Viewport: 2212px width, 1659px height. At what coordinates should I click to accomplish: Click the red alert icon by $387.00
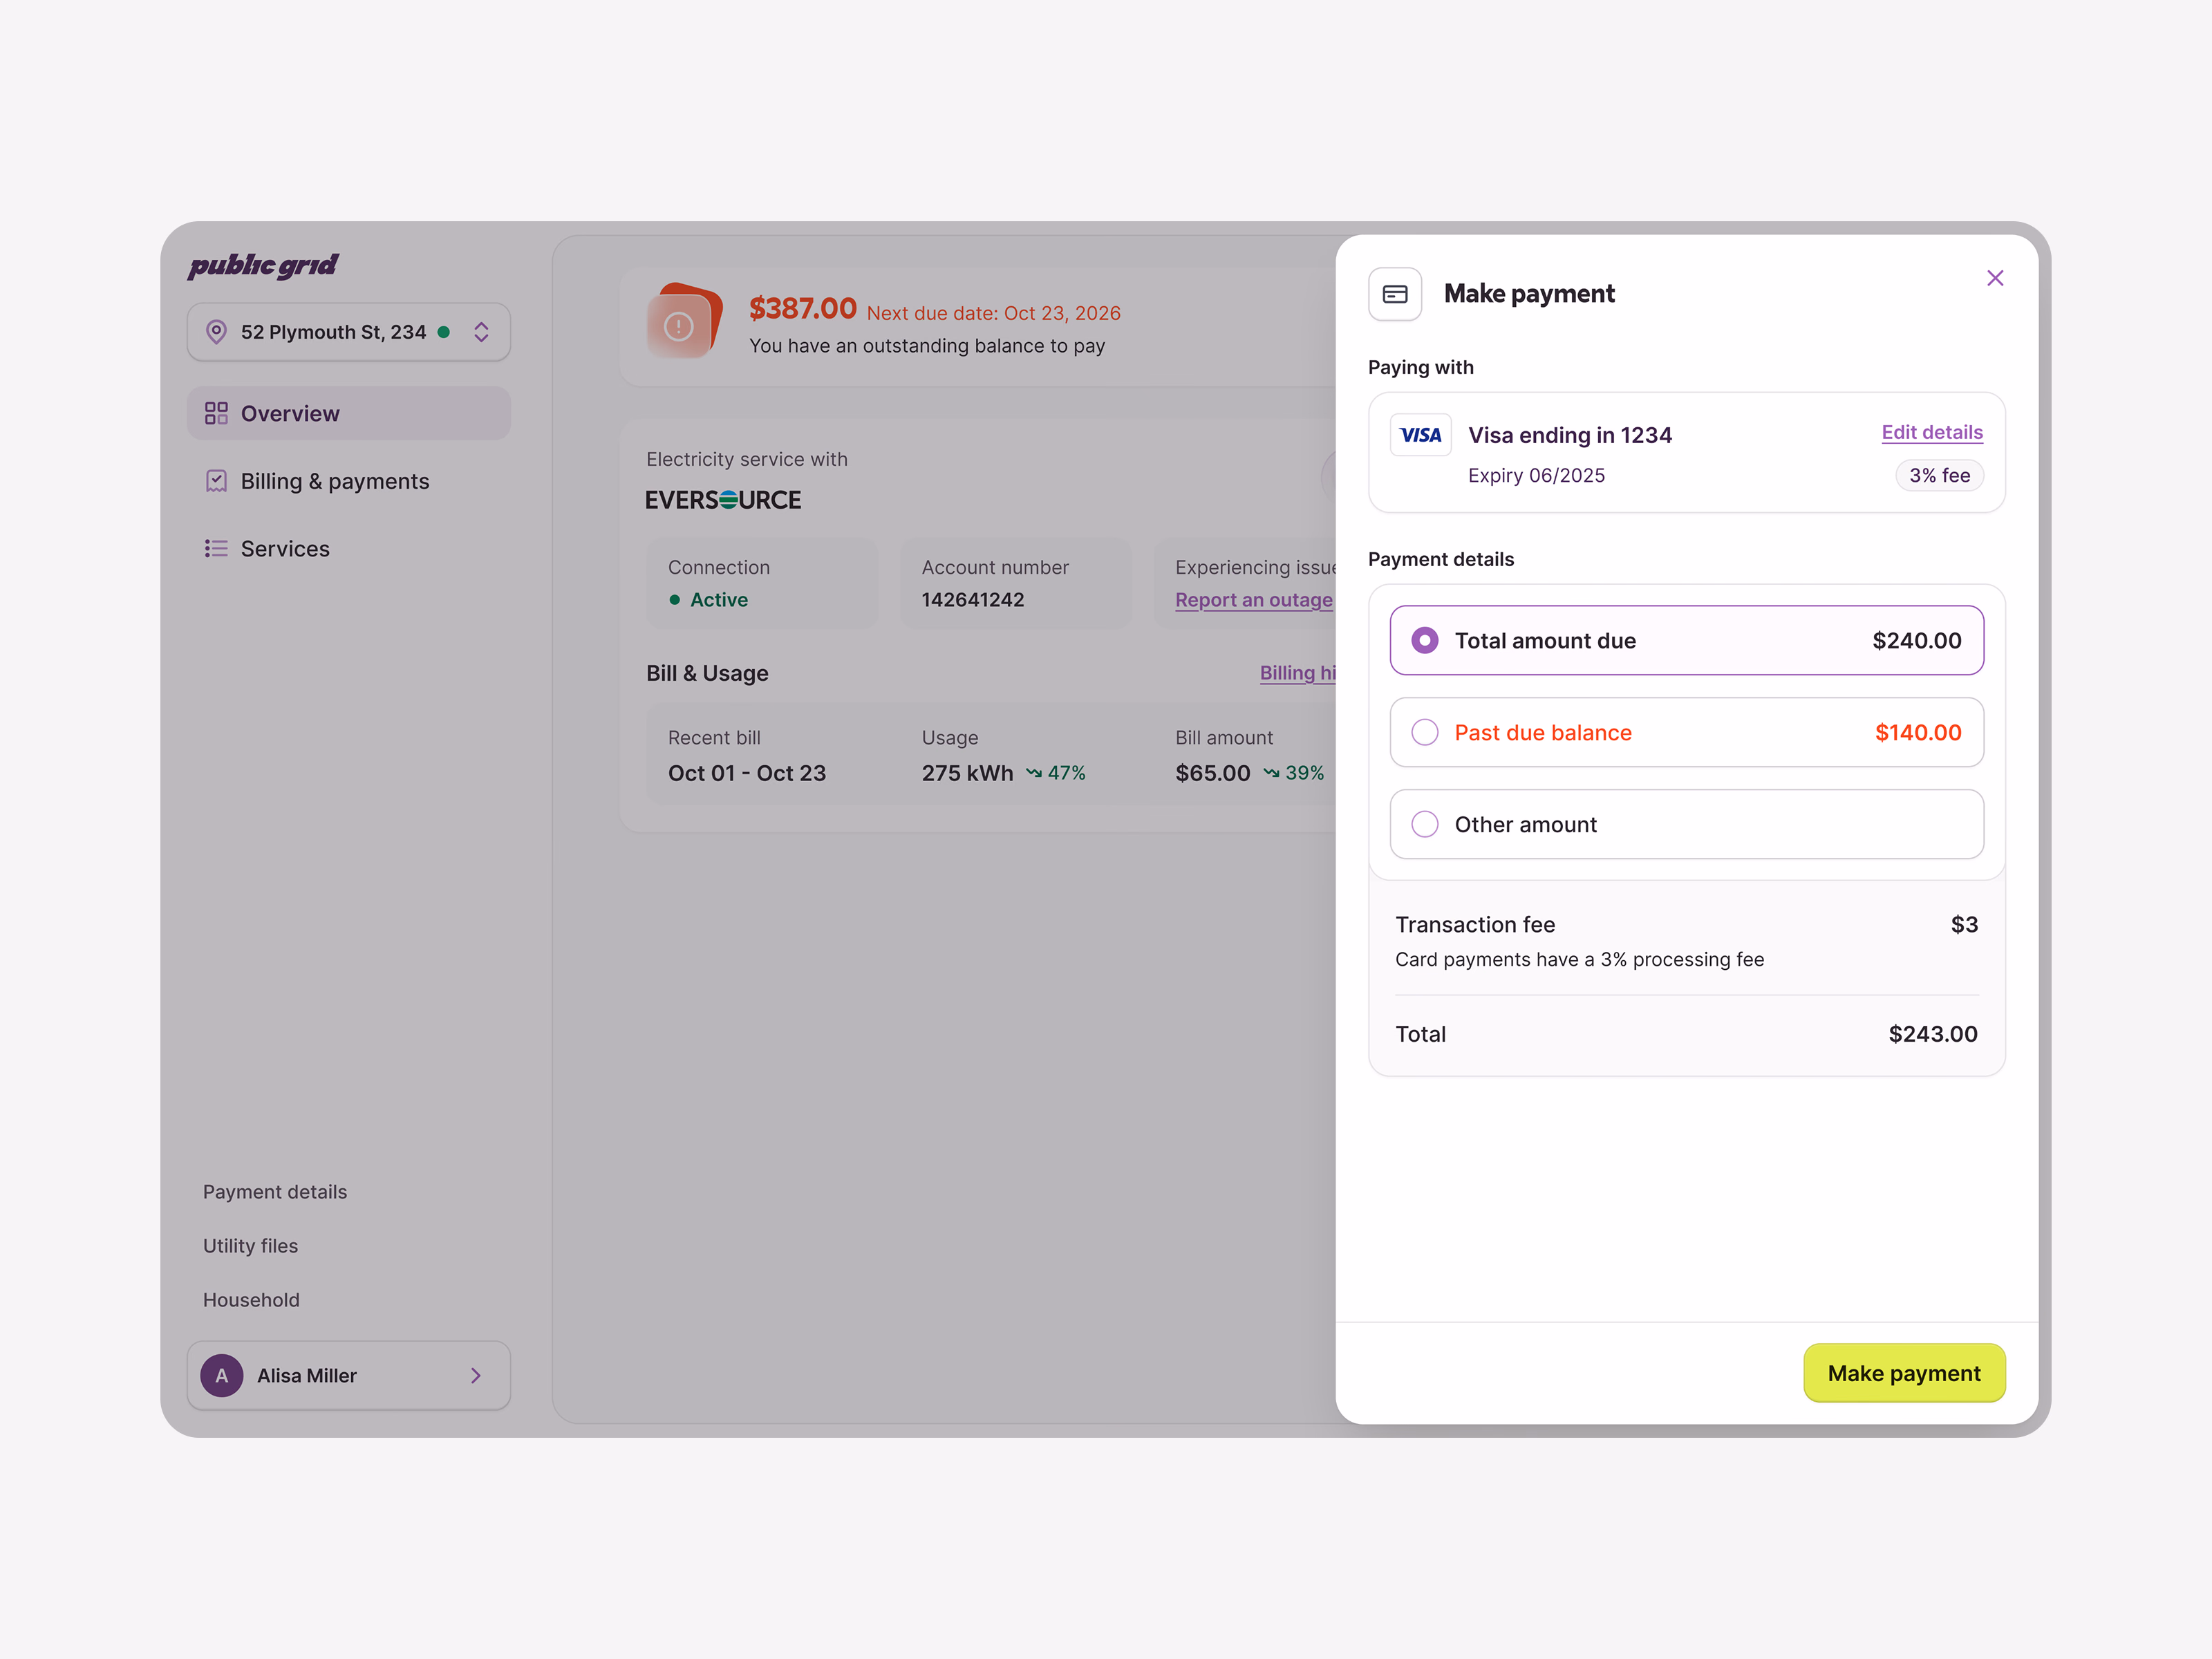(x=684, y=322)
